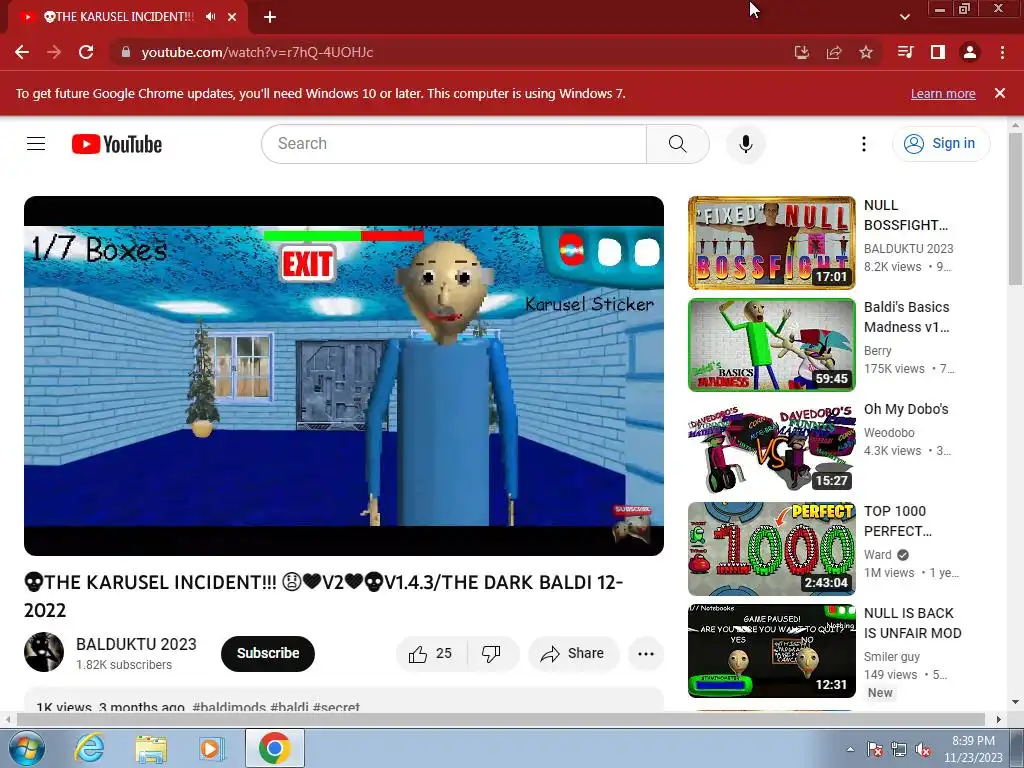1024x768 pixels.
Task: Open NULL BOSSFIGHT video title
Action: [905, 215]
